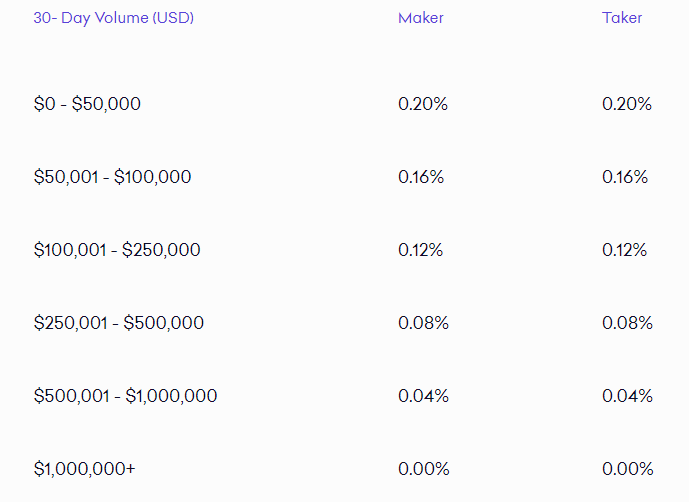Select the $250,001 - $500,000 volume tier
Viewport: 689px width, 502px height.
point(119,323)
